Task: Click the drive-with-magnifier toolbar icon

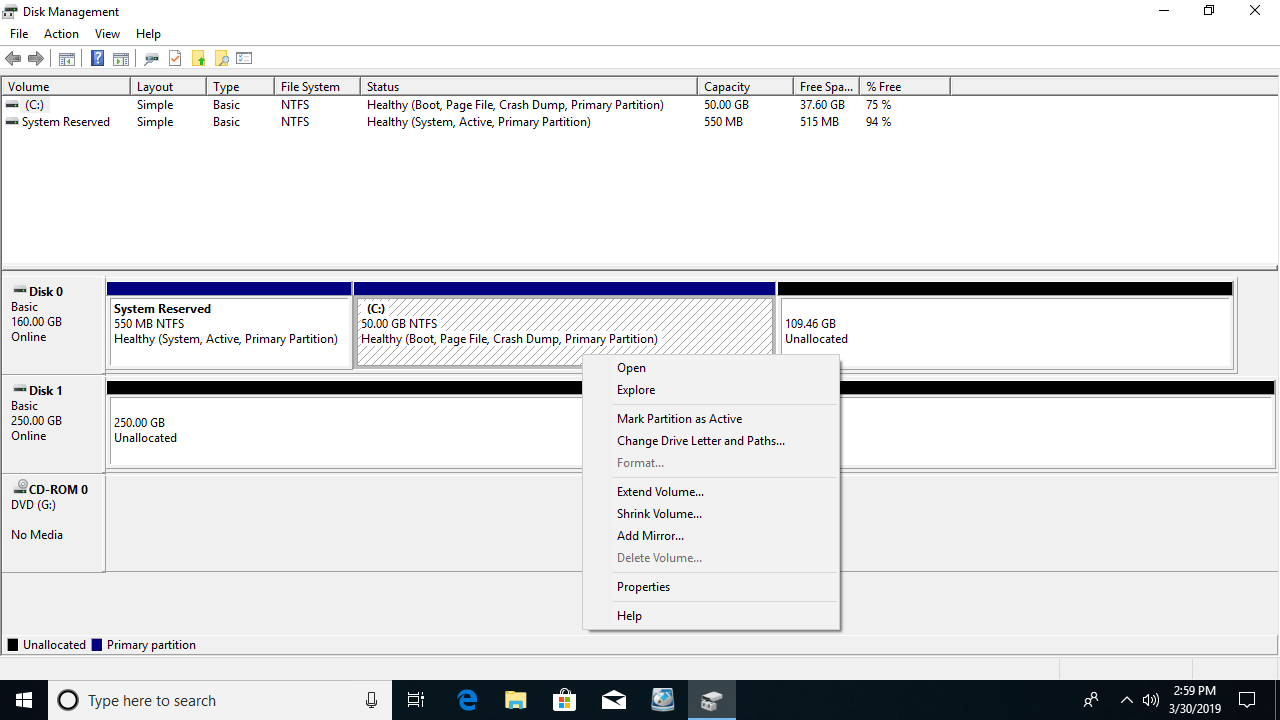Action: click(x=152, y=59)
